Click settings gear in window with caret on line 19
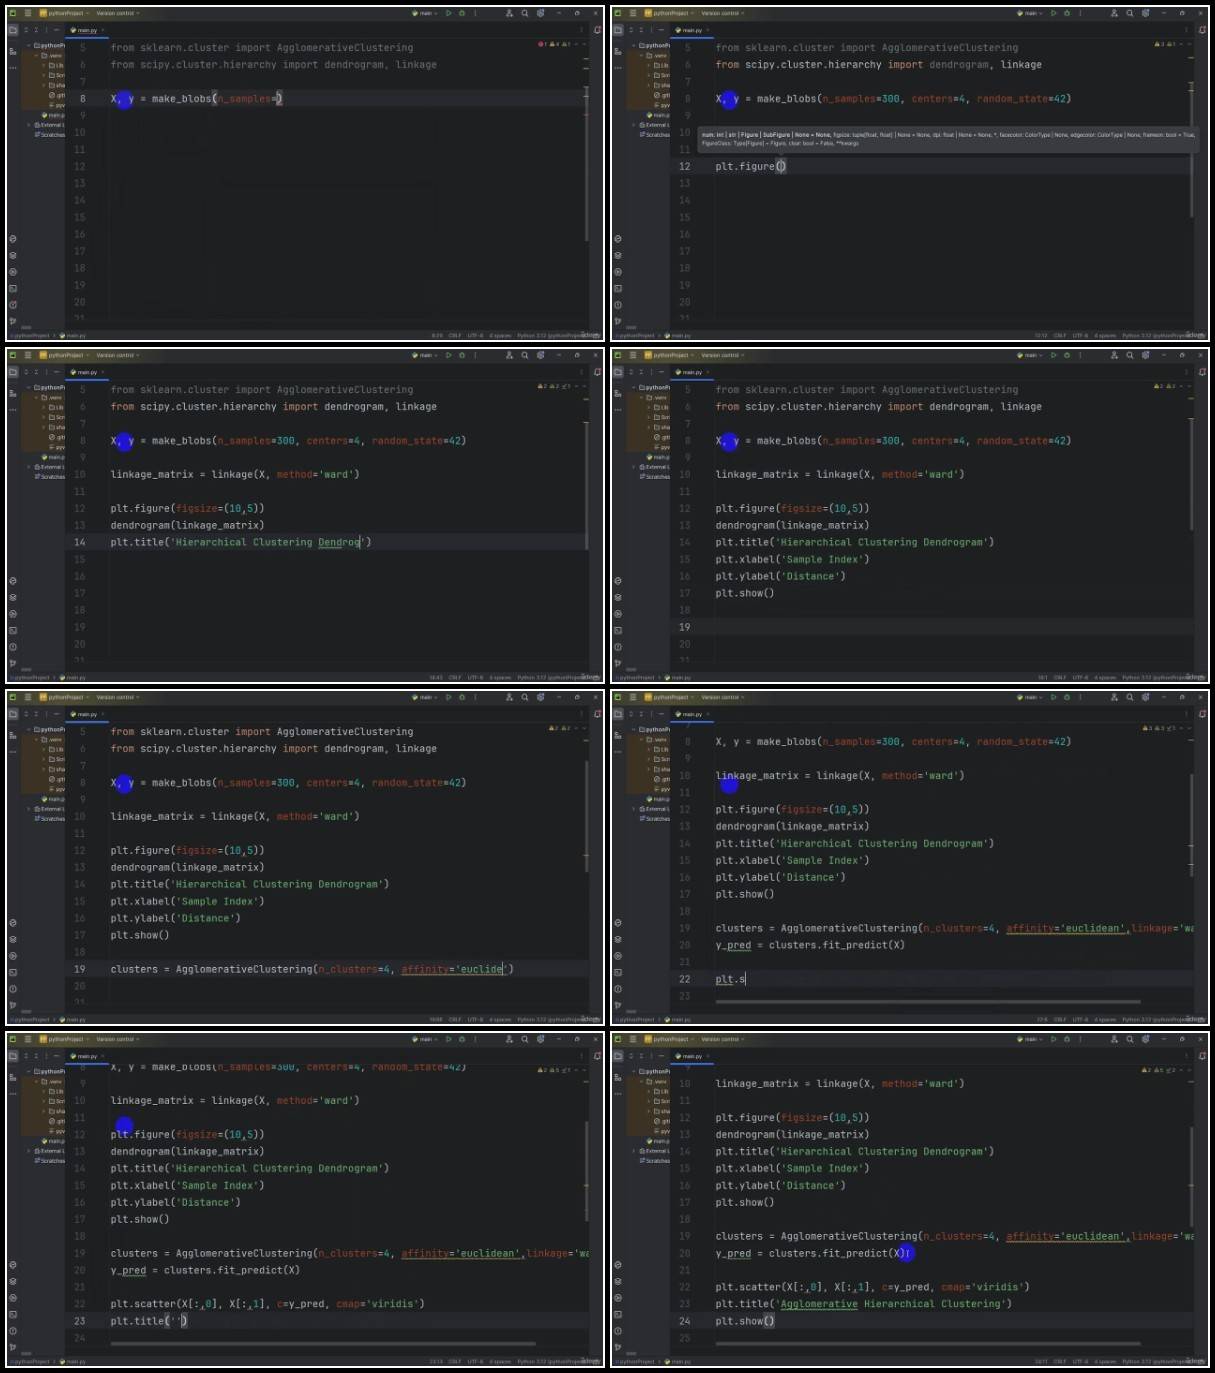Image resolution: width=1215 pixels, height=1373 pixels. pos(1146,355)
